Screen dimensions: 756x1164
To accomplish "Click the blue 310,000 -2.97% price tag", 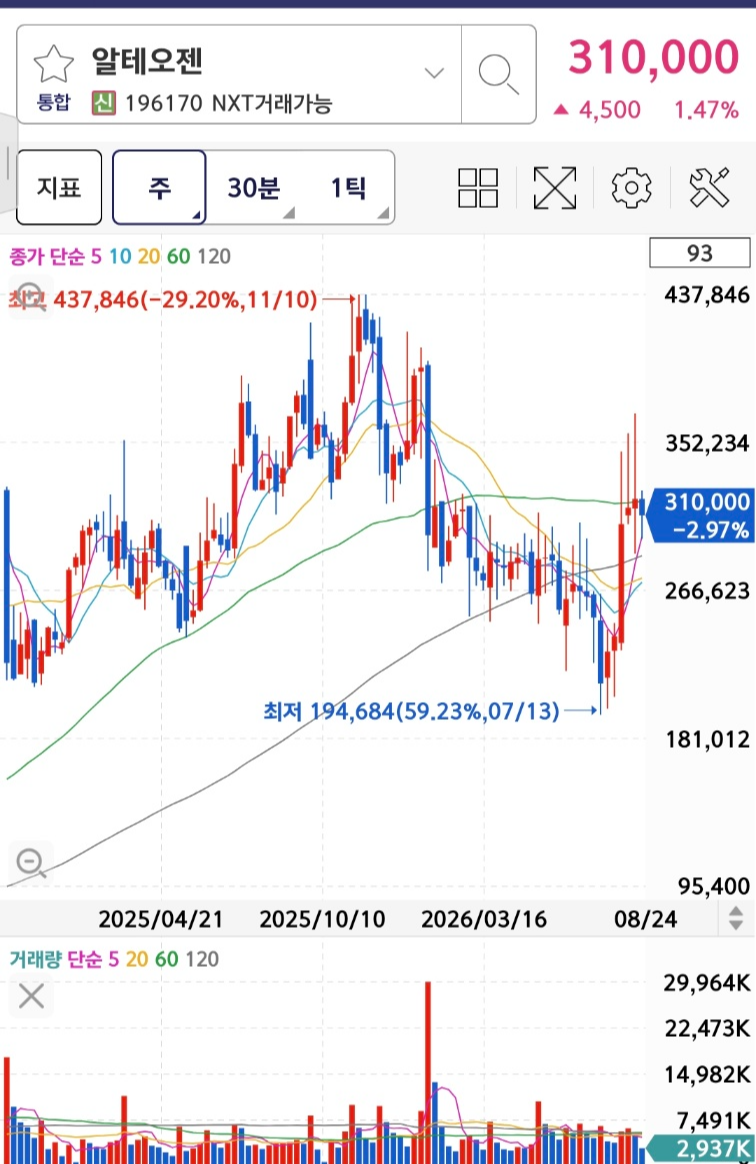I will [x=700, y=515].
